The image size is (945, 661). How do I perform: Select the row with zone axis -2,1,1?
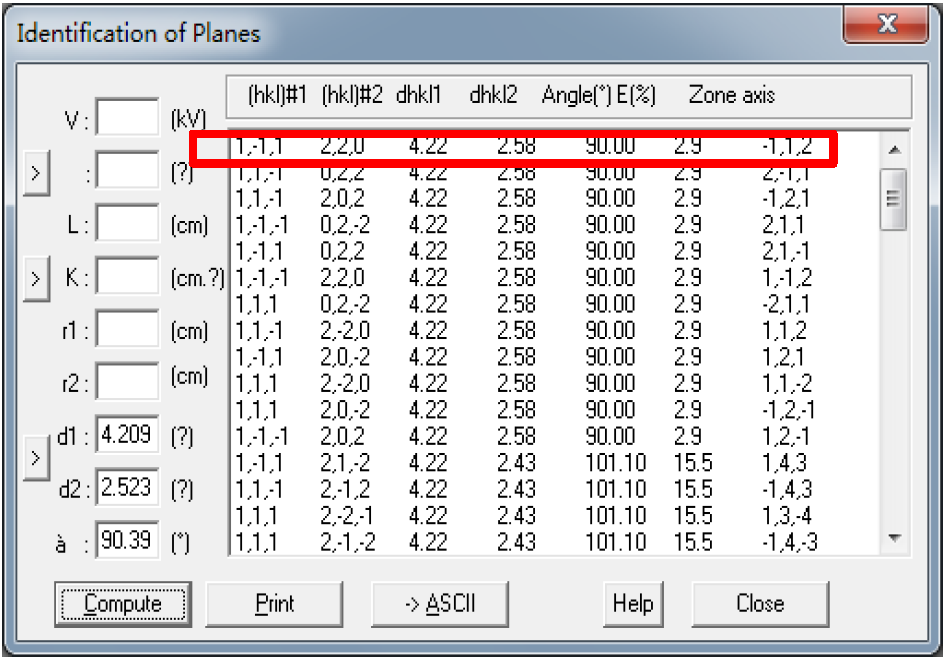(553, 304)
